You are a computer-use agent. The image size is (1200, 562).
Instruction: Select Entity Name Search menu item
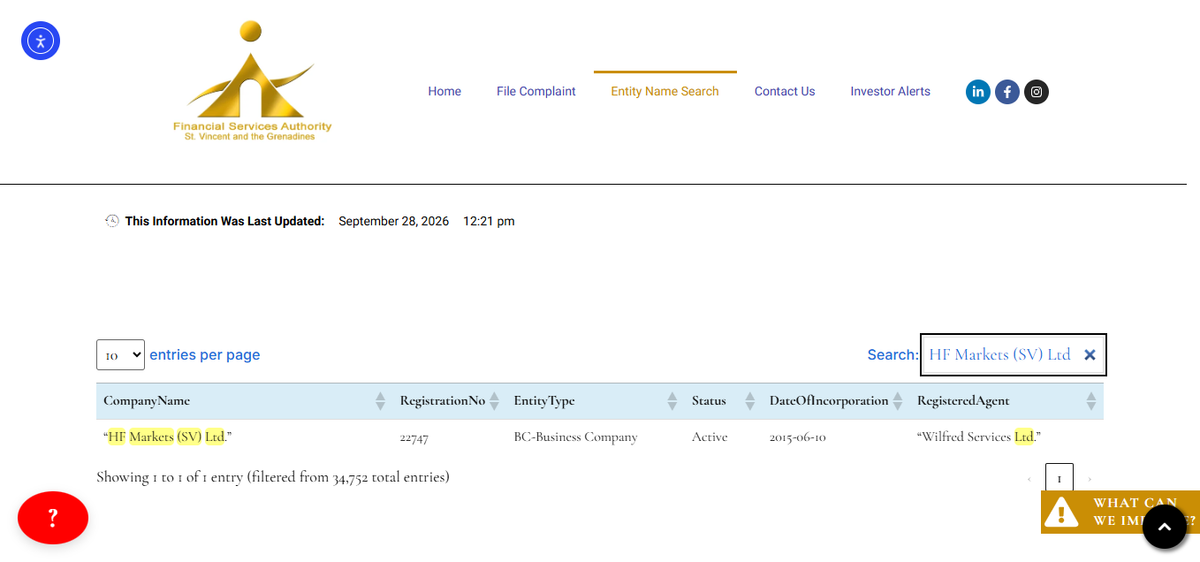(665, 91)
